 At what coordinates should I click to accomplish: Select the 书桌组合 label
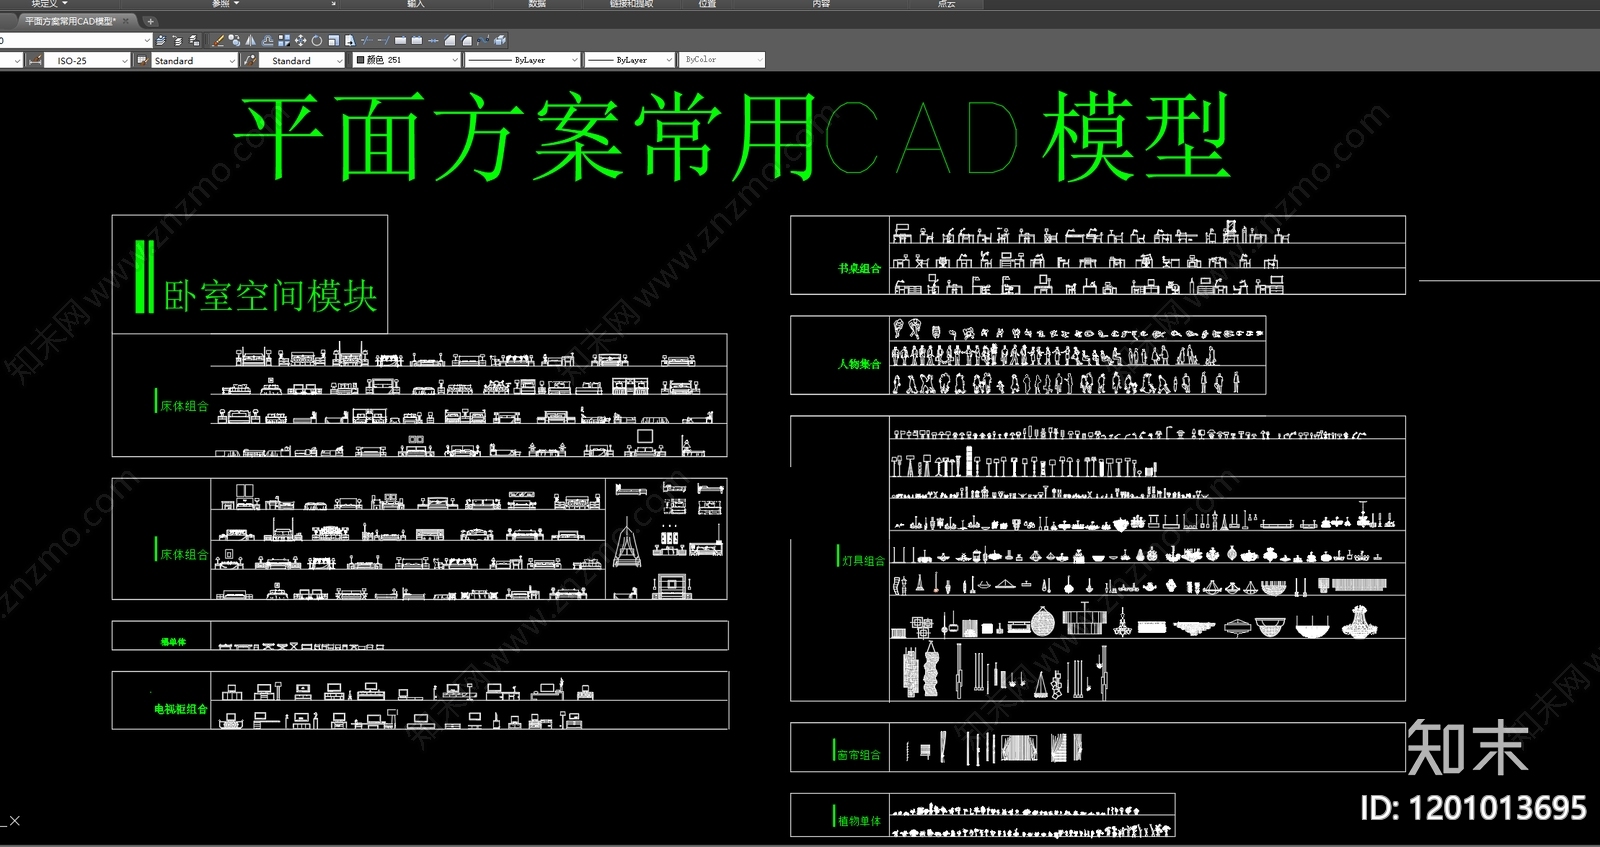[860, 268]
